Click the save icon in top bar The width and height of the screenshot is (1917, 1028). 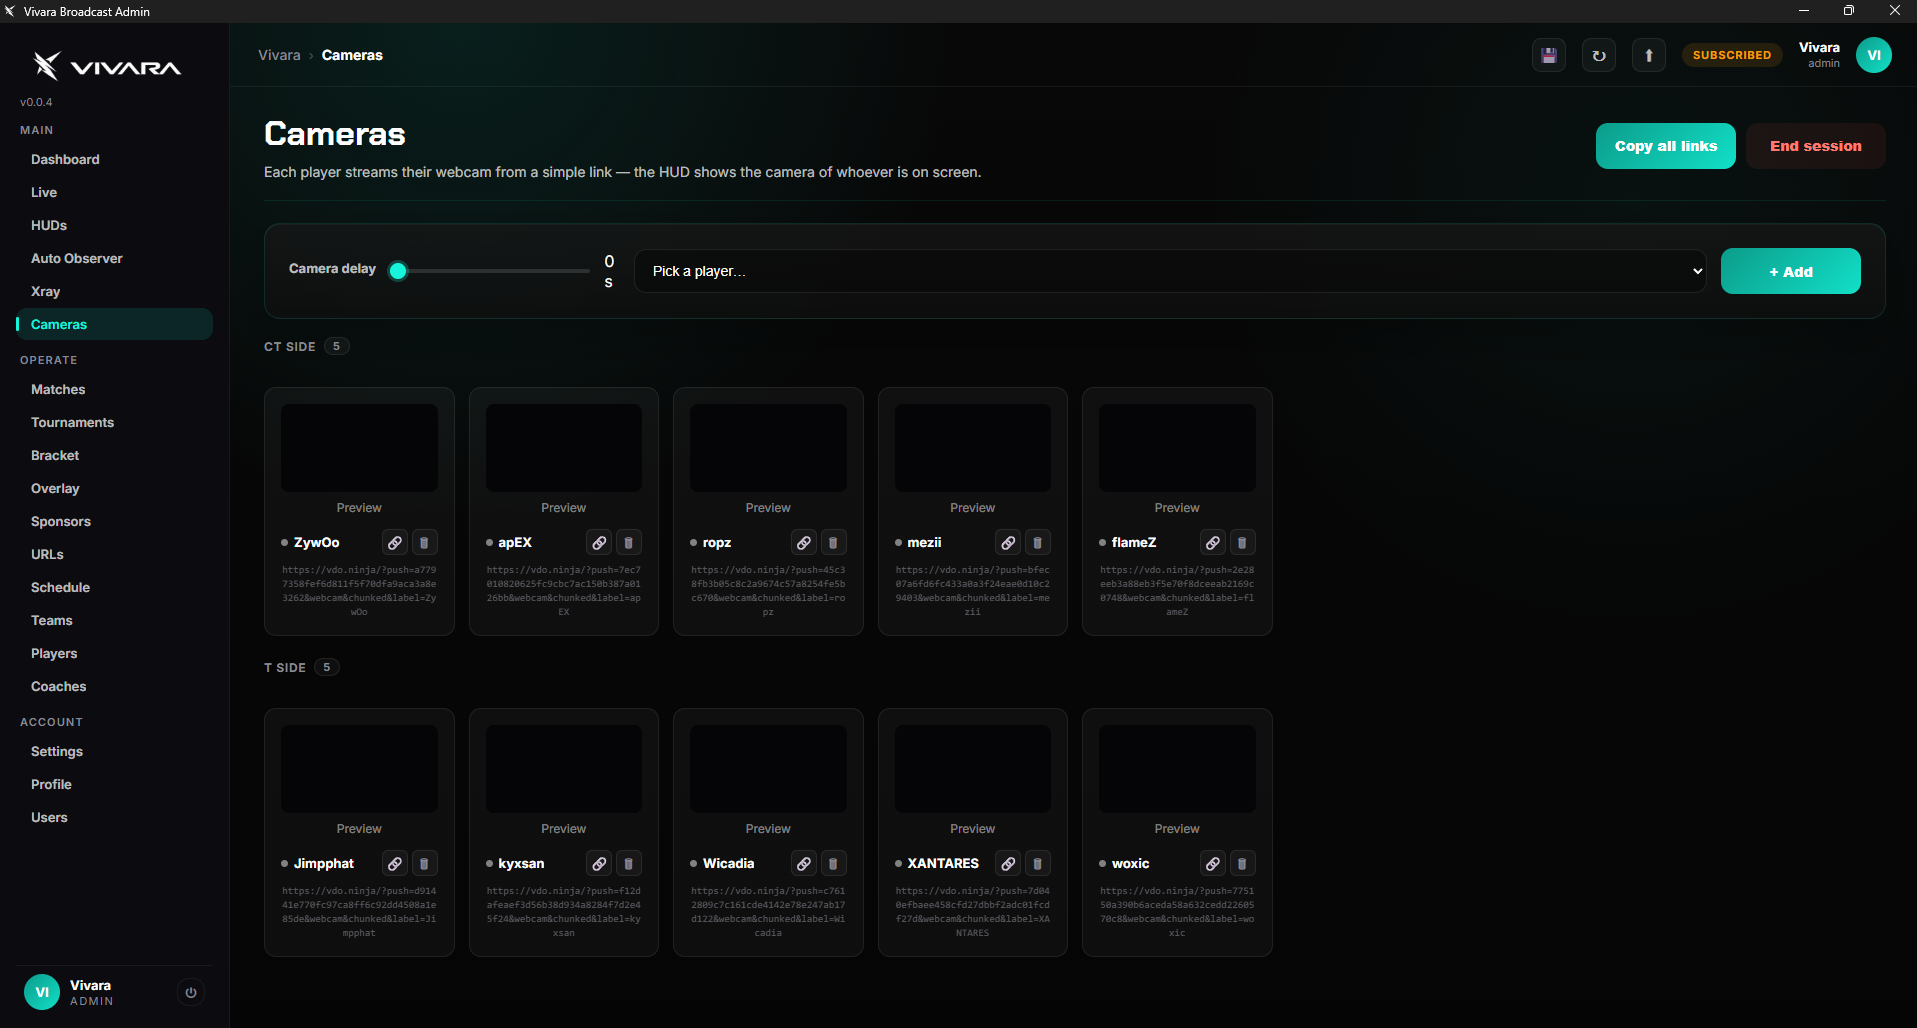coord(1549,55)
